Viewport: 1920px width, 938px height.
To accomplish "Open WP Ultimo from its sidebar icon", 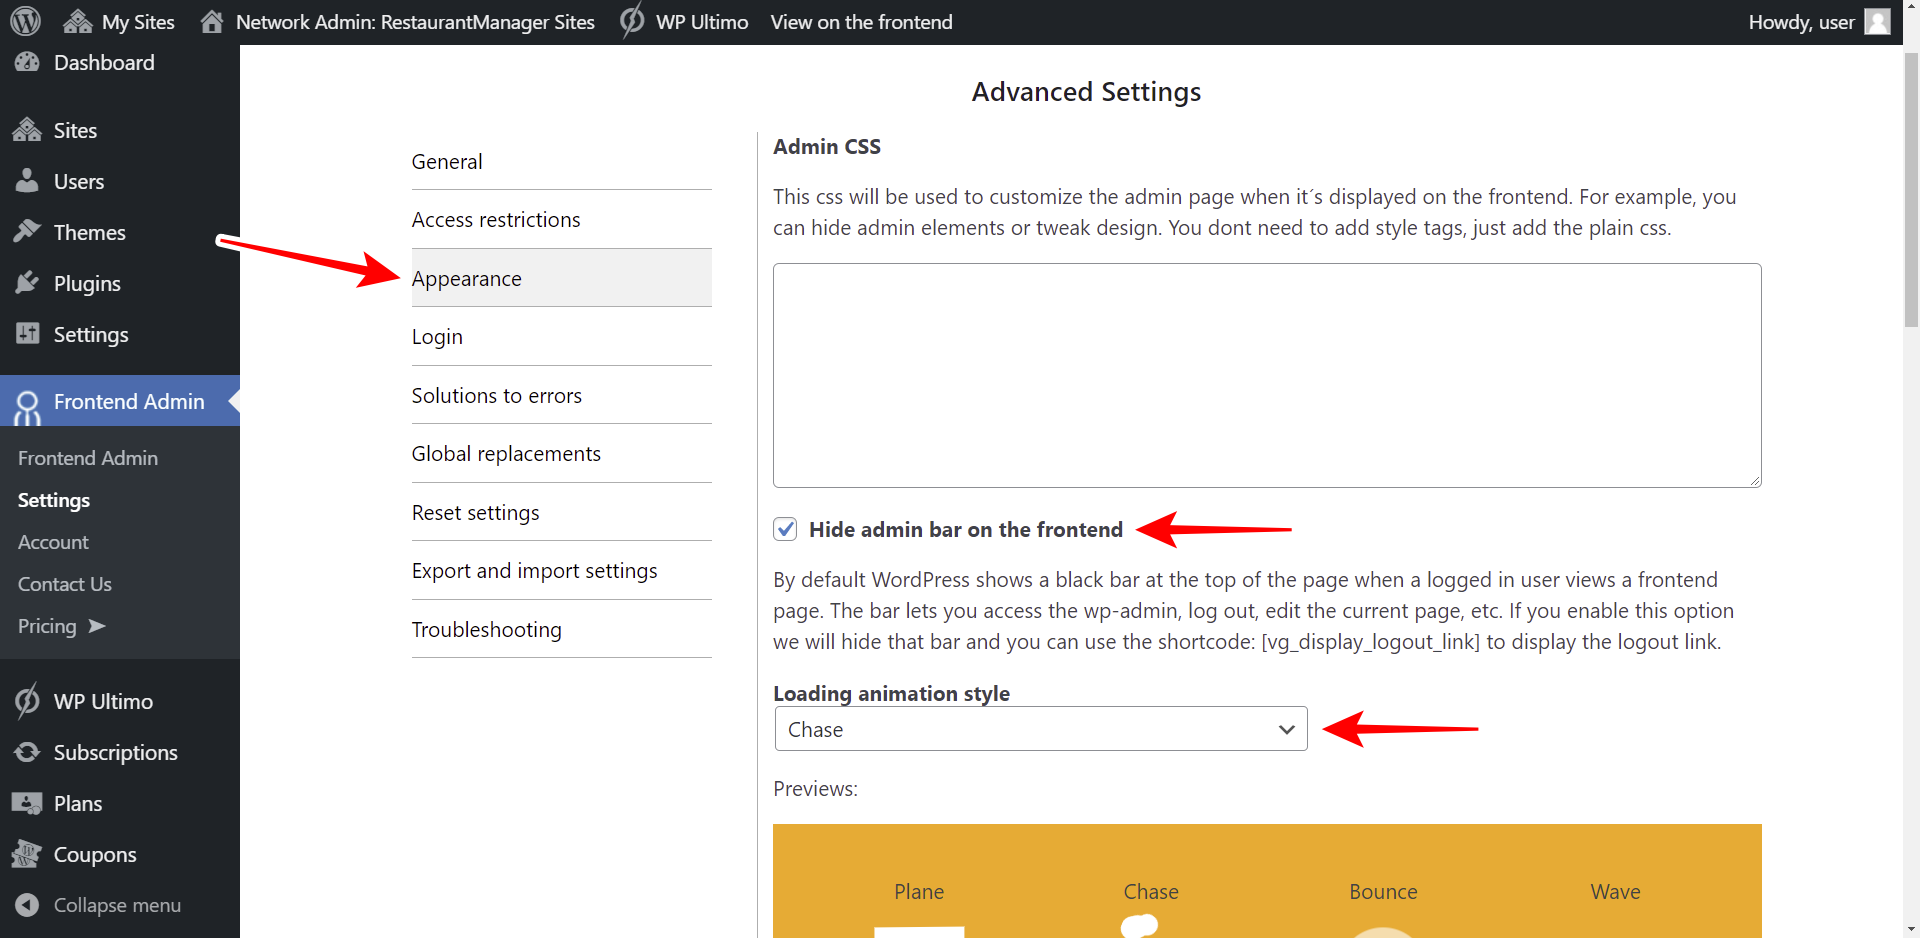I will [x=27, y=701].
